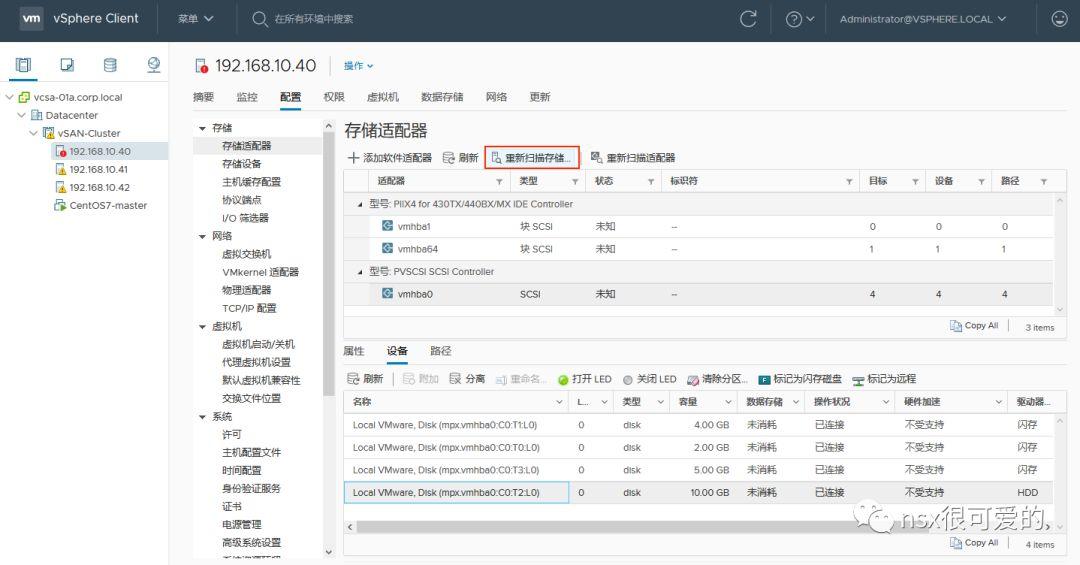
Task: Collapse the 存储 section in config menu
Action: click(x=202, y=128)
